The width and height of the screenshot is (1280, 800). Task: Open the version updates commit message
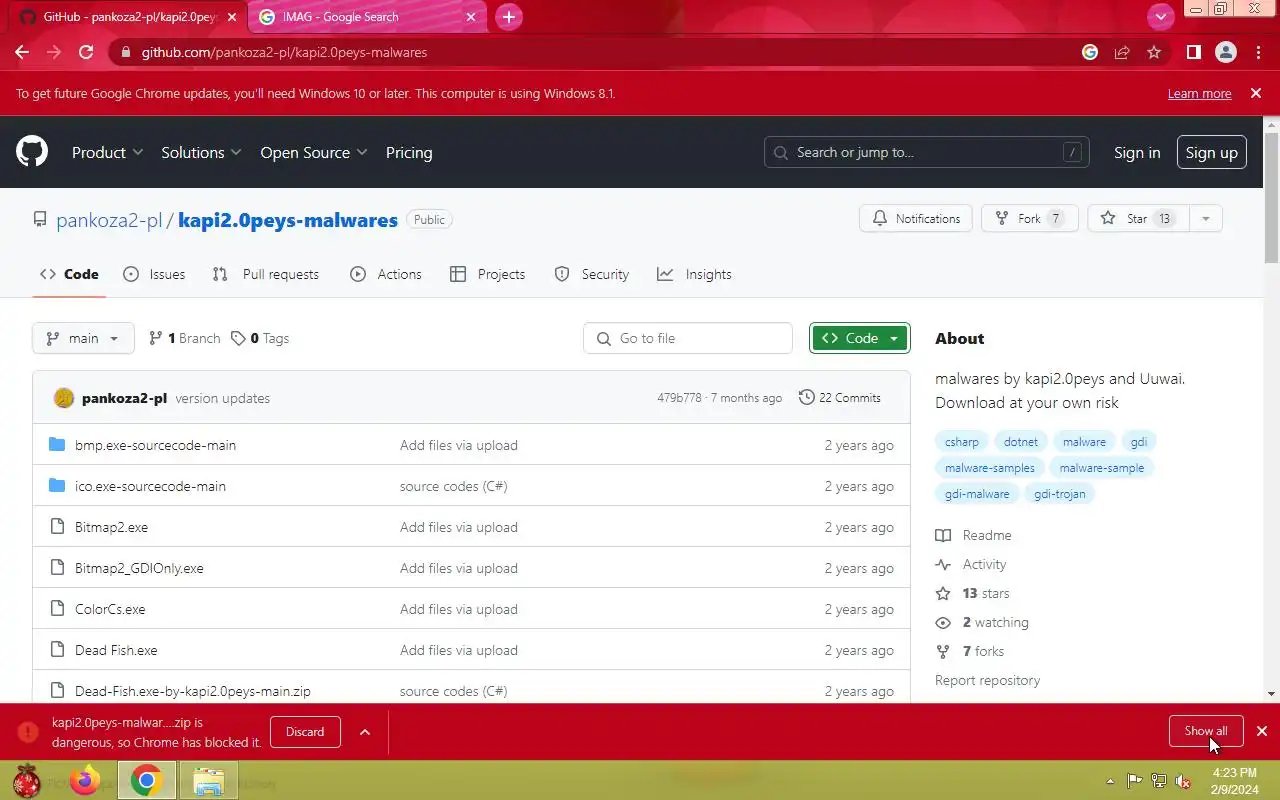(x=222, y=398)
